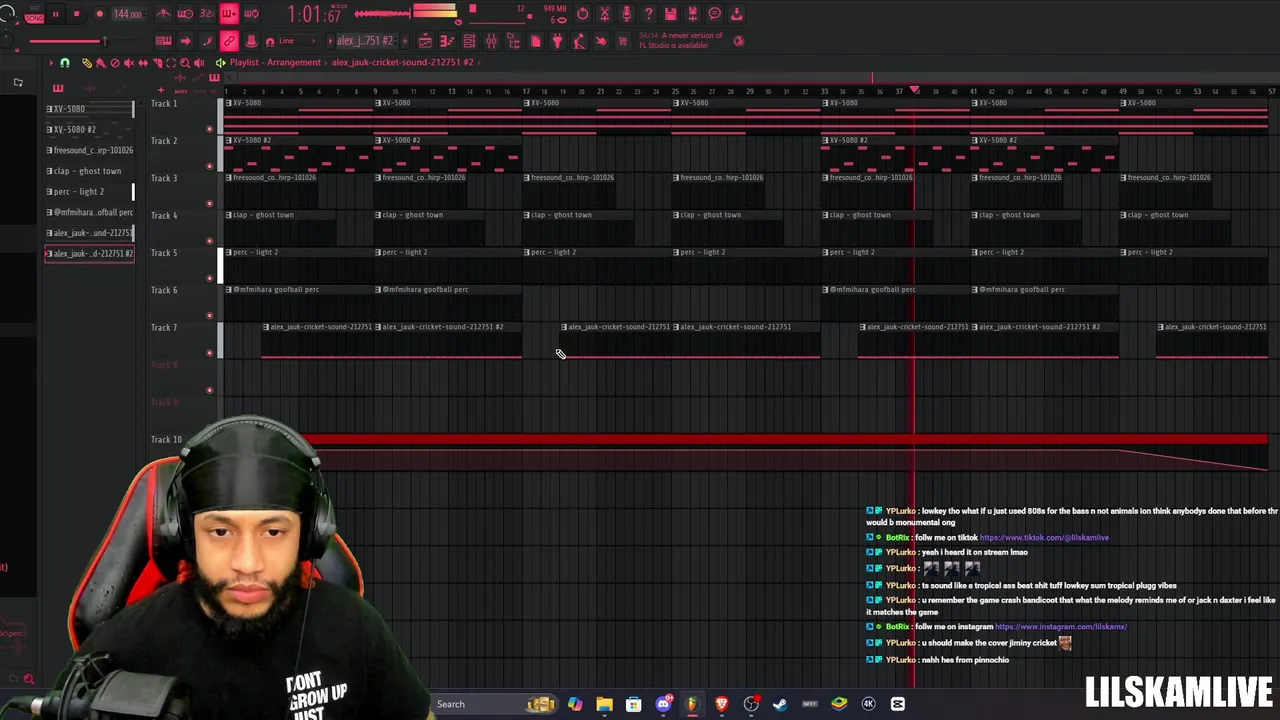Image resolution: width=1280 pixels, height=720 pixels.
Task: Toggle Pat/Song mode switch
Action: tap(35, 14)
